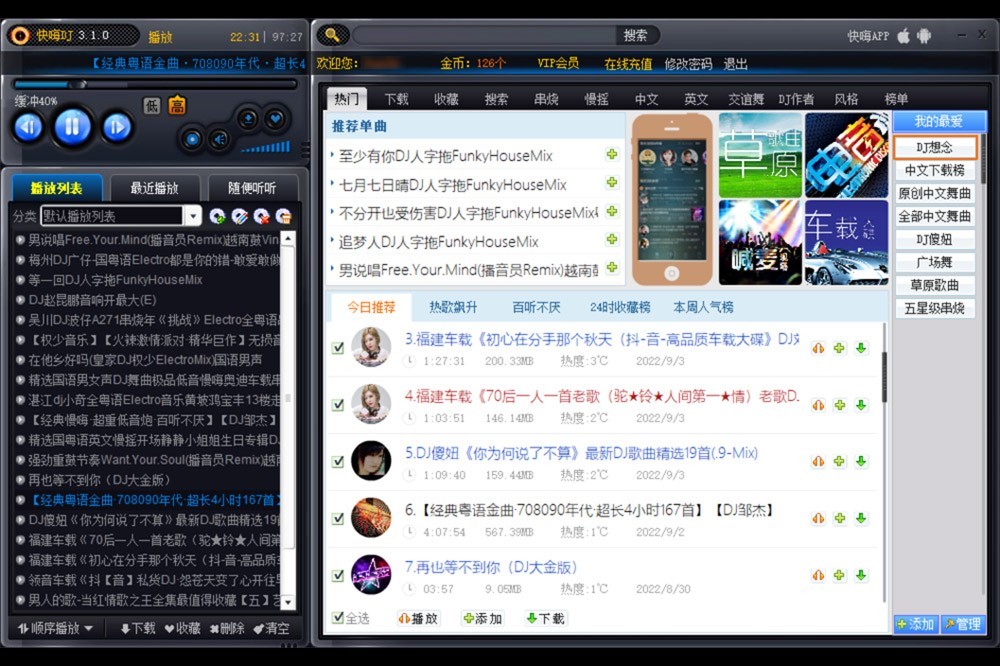
Task: Open the 默认播放列表 category dropdown
Action: (x=193, y=216)
